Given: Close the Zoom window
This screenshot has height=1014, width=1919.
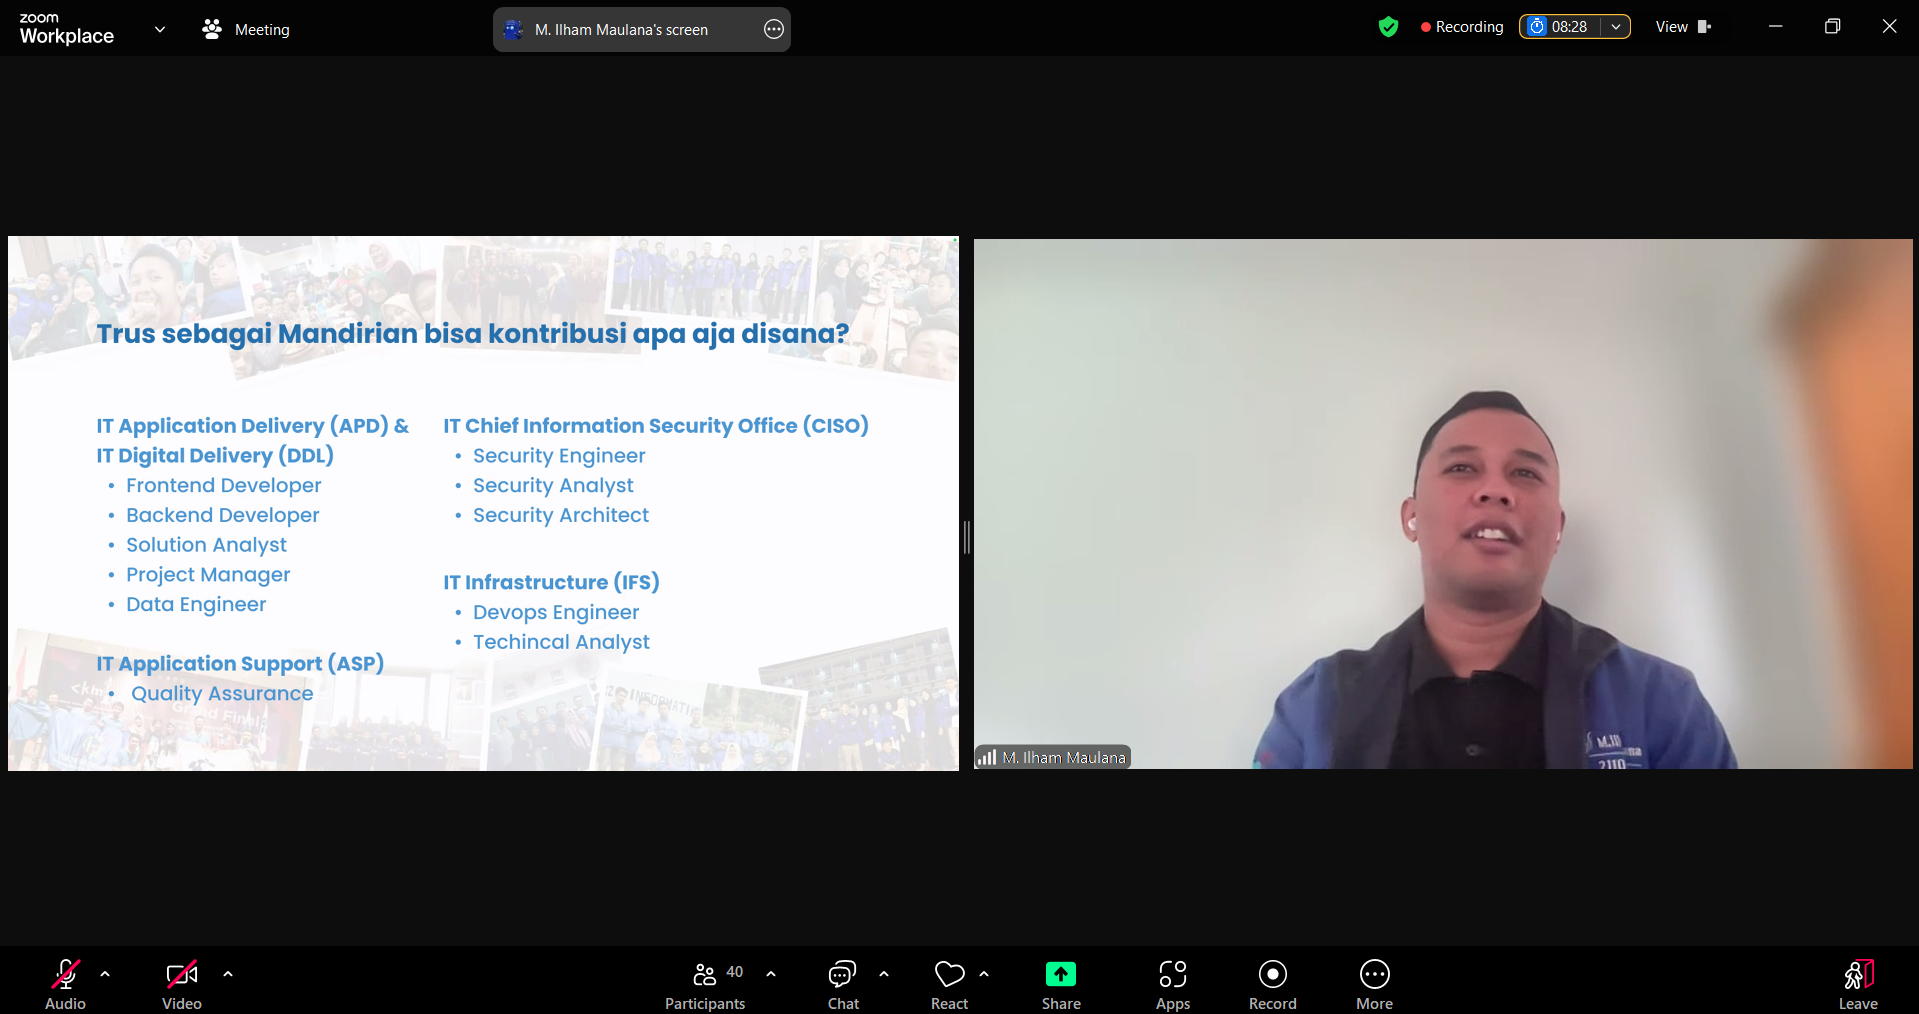Looking at the screenshot, I should tap(1889, 27).
